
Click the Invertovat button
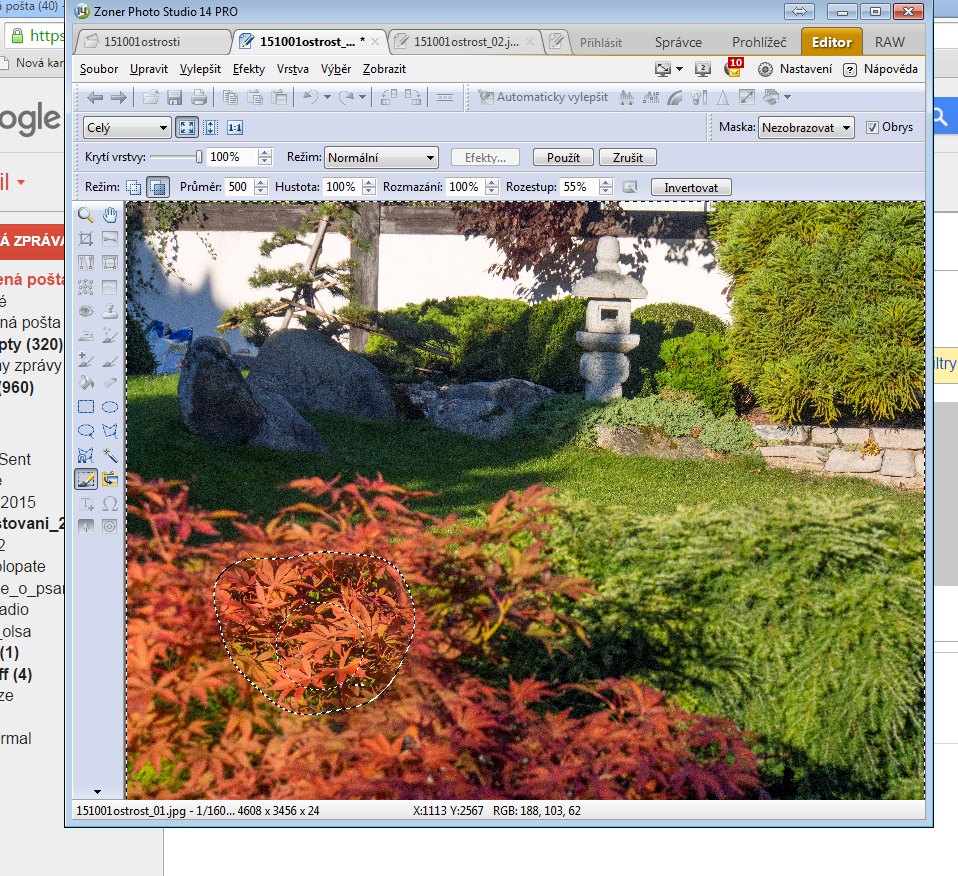point(691,187)
